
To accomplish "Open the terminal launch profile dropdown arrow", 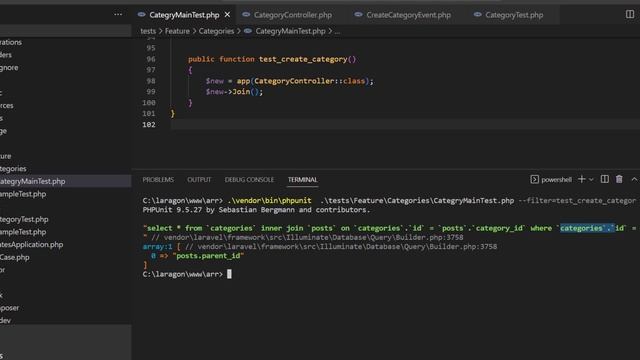I will pos(591,180).
